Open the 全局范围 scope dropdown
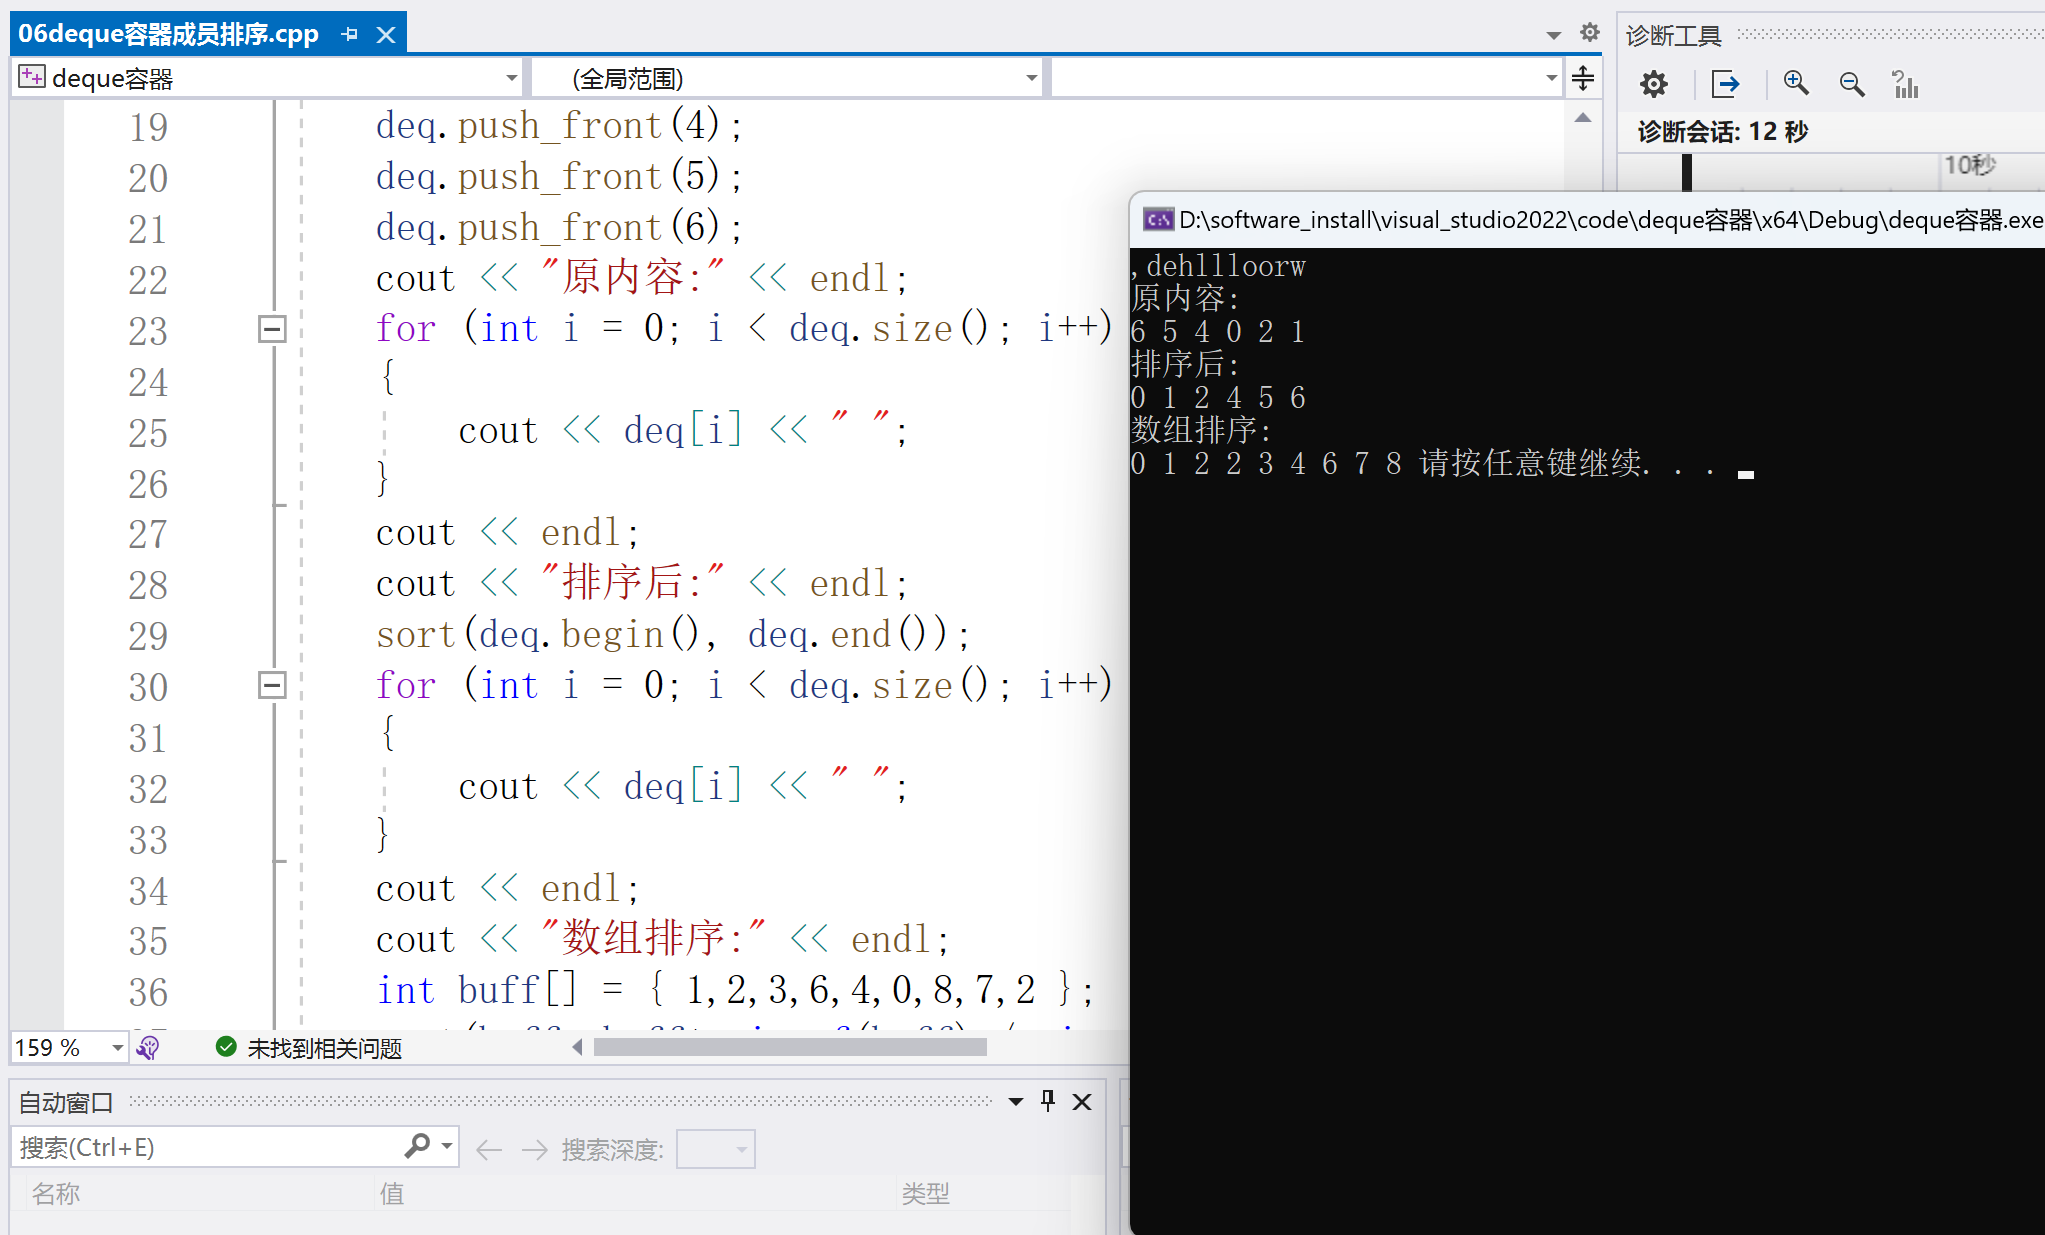The height and width of the screenshot is (1235, 2045). (x=1031, y=78)
